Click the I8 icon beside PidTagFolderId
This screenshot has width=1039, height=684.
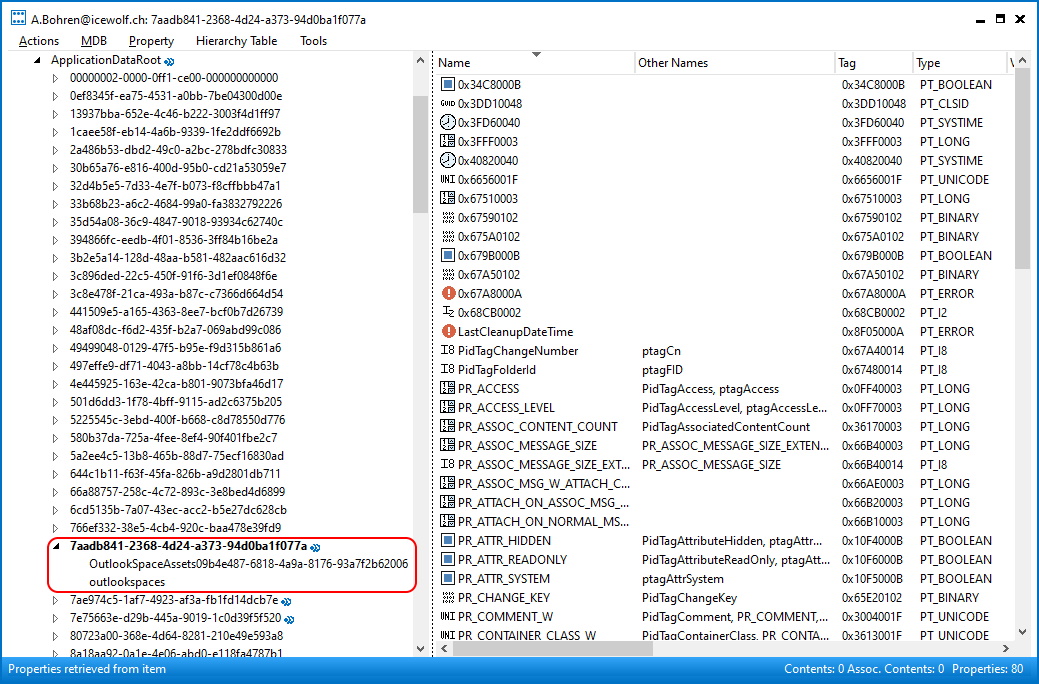pyautogui.click(x=448, y=369)
